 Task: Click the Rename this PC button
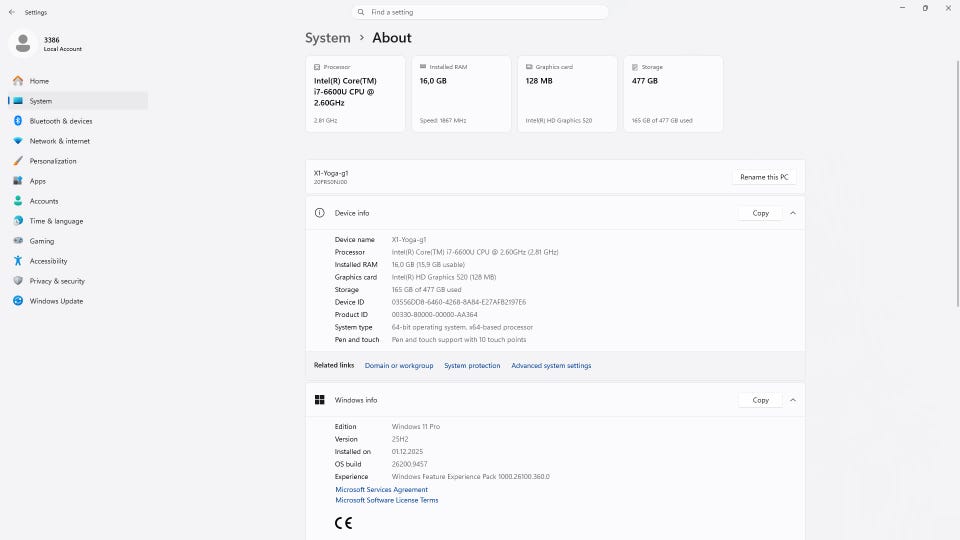(x=764, y=177)
